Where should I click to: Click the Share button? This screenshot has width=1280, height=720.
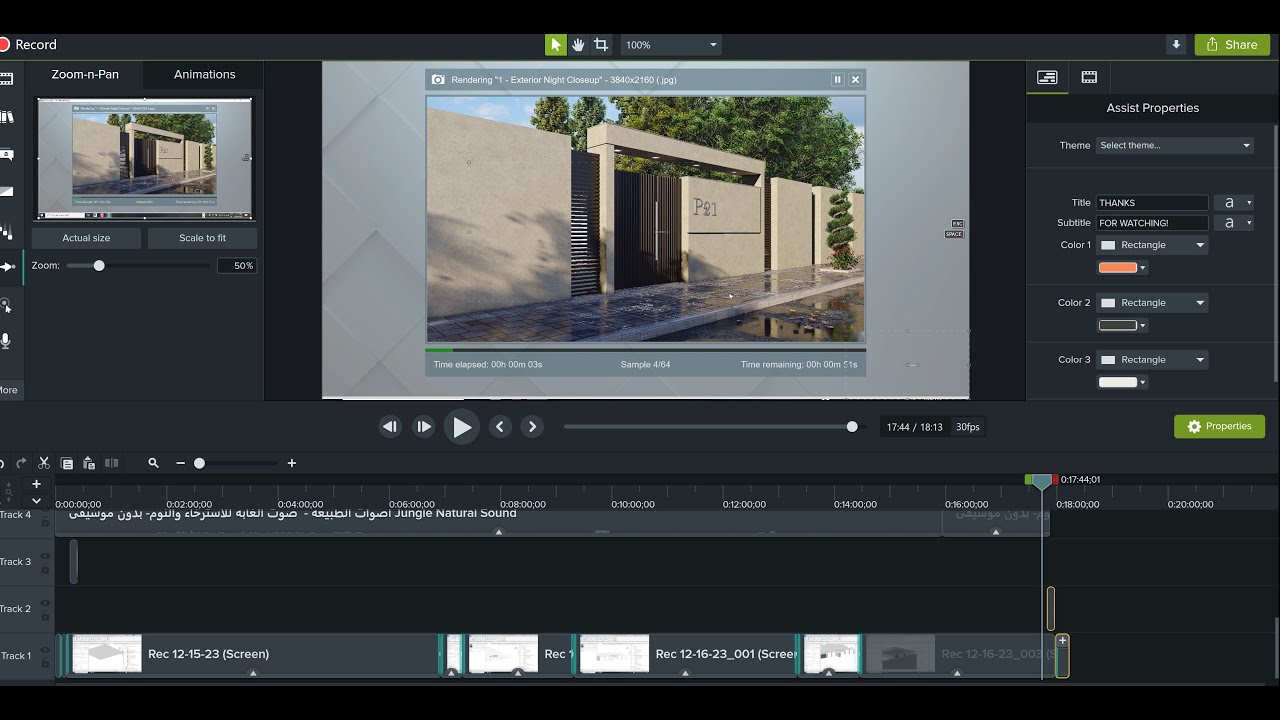1232,44
